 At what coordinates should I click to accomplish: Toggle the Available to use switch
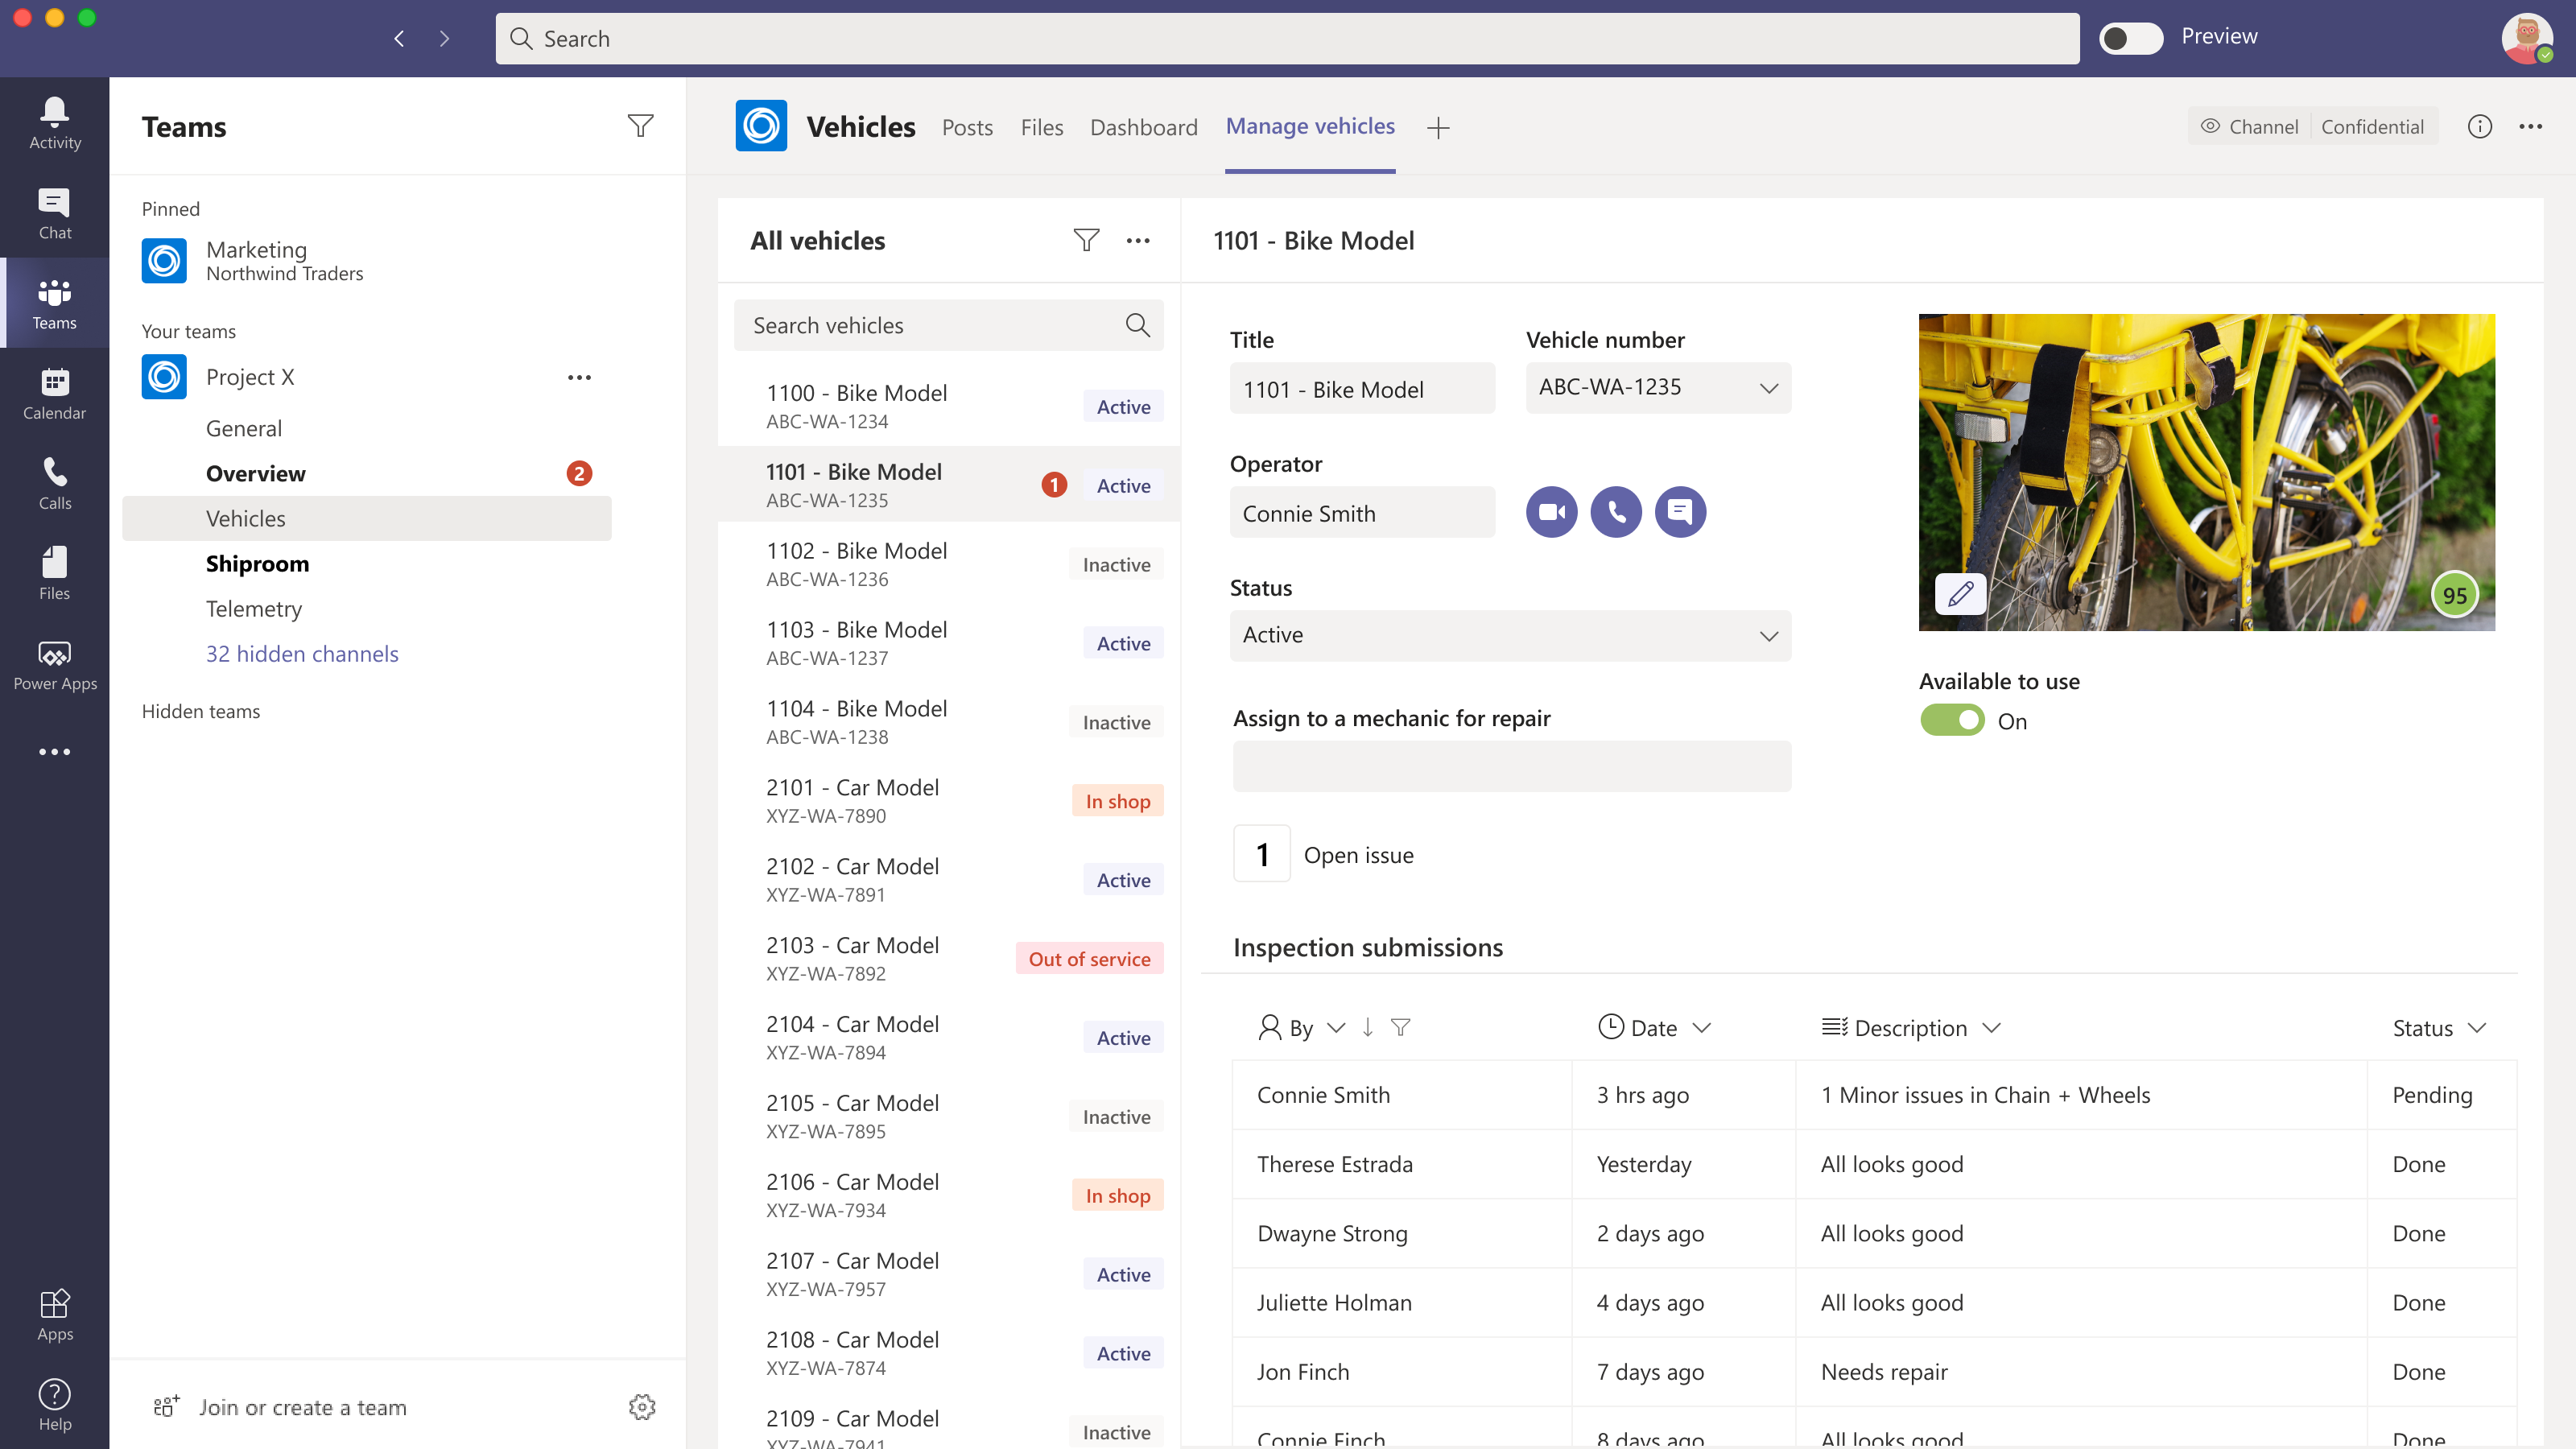click(x=1951, y=720)
